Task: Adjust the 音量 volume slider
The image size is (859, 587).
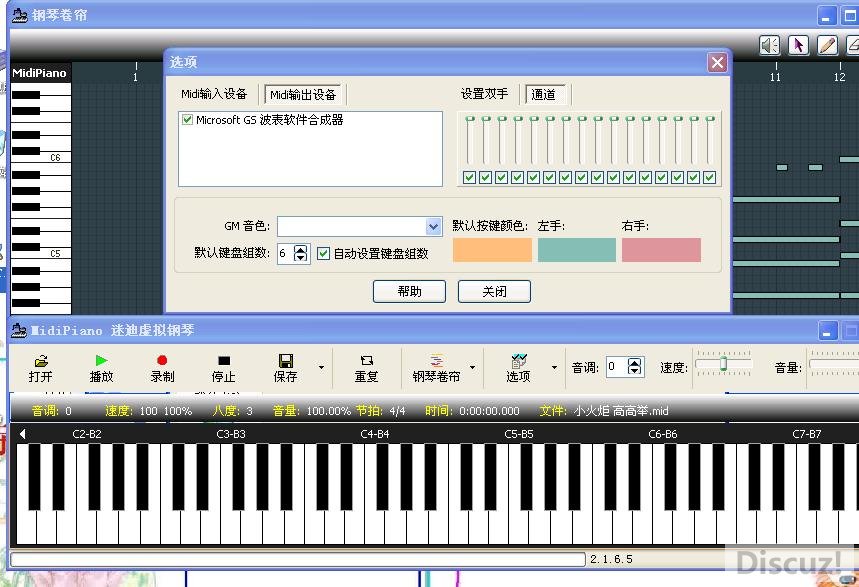Action: [x=834, y=363]
